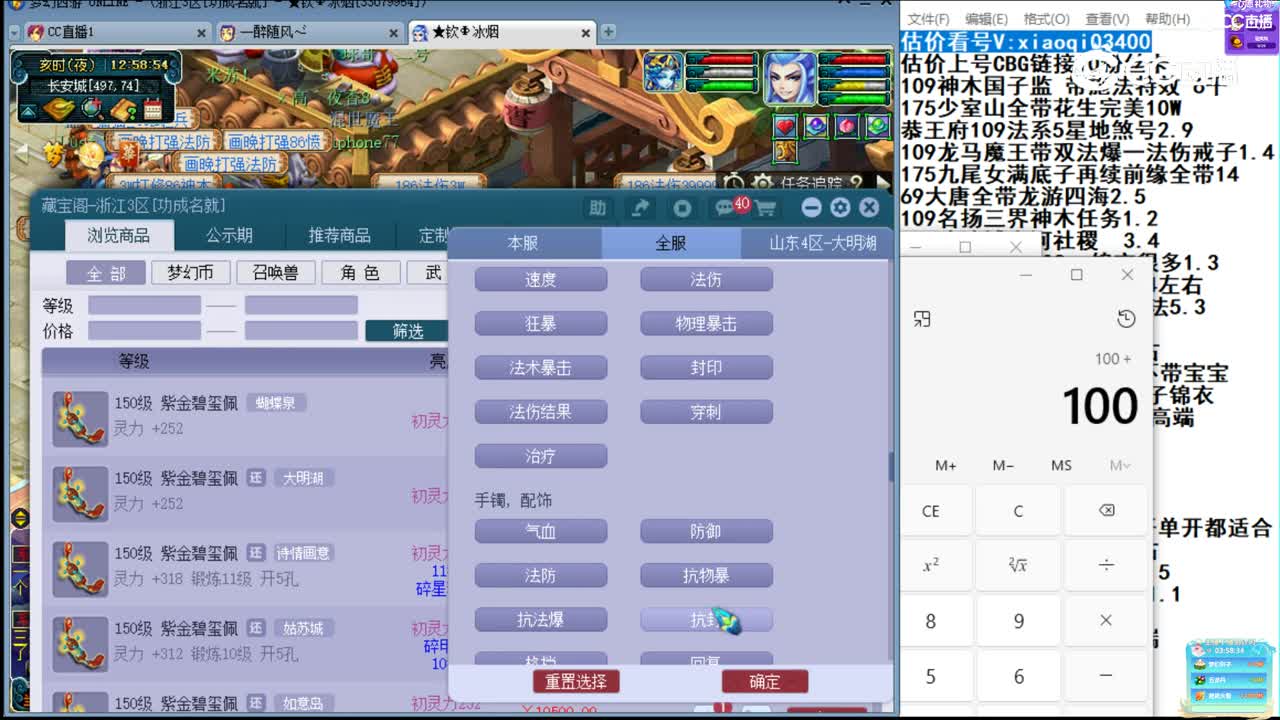The height and width of the screenshot is (720, 1280).
Task: Click the player character portrait
Action: click(x=790, y=78)
